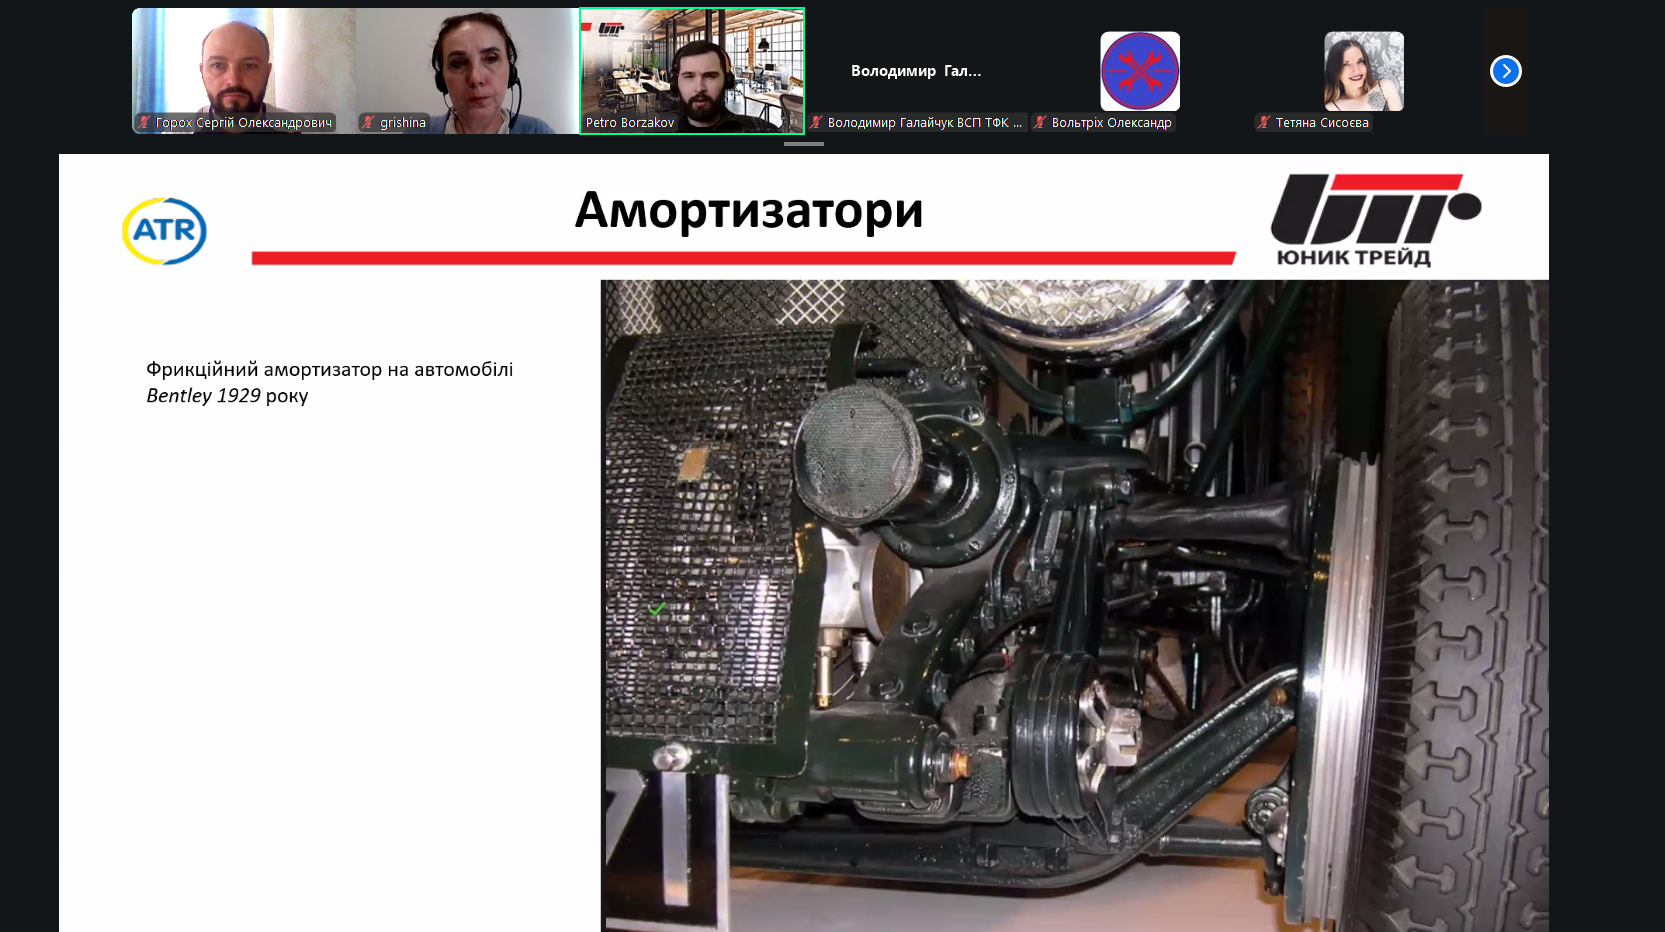
Task: Click the Володимир Гал... participant name tile
Action: tap(916, 71)
